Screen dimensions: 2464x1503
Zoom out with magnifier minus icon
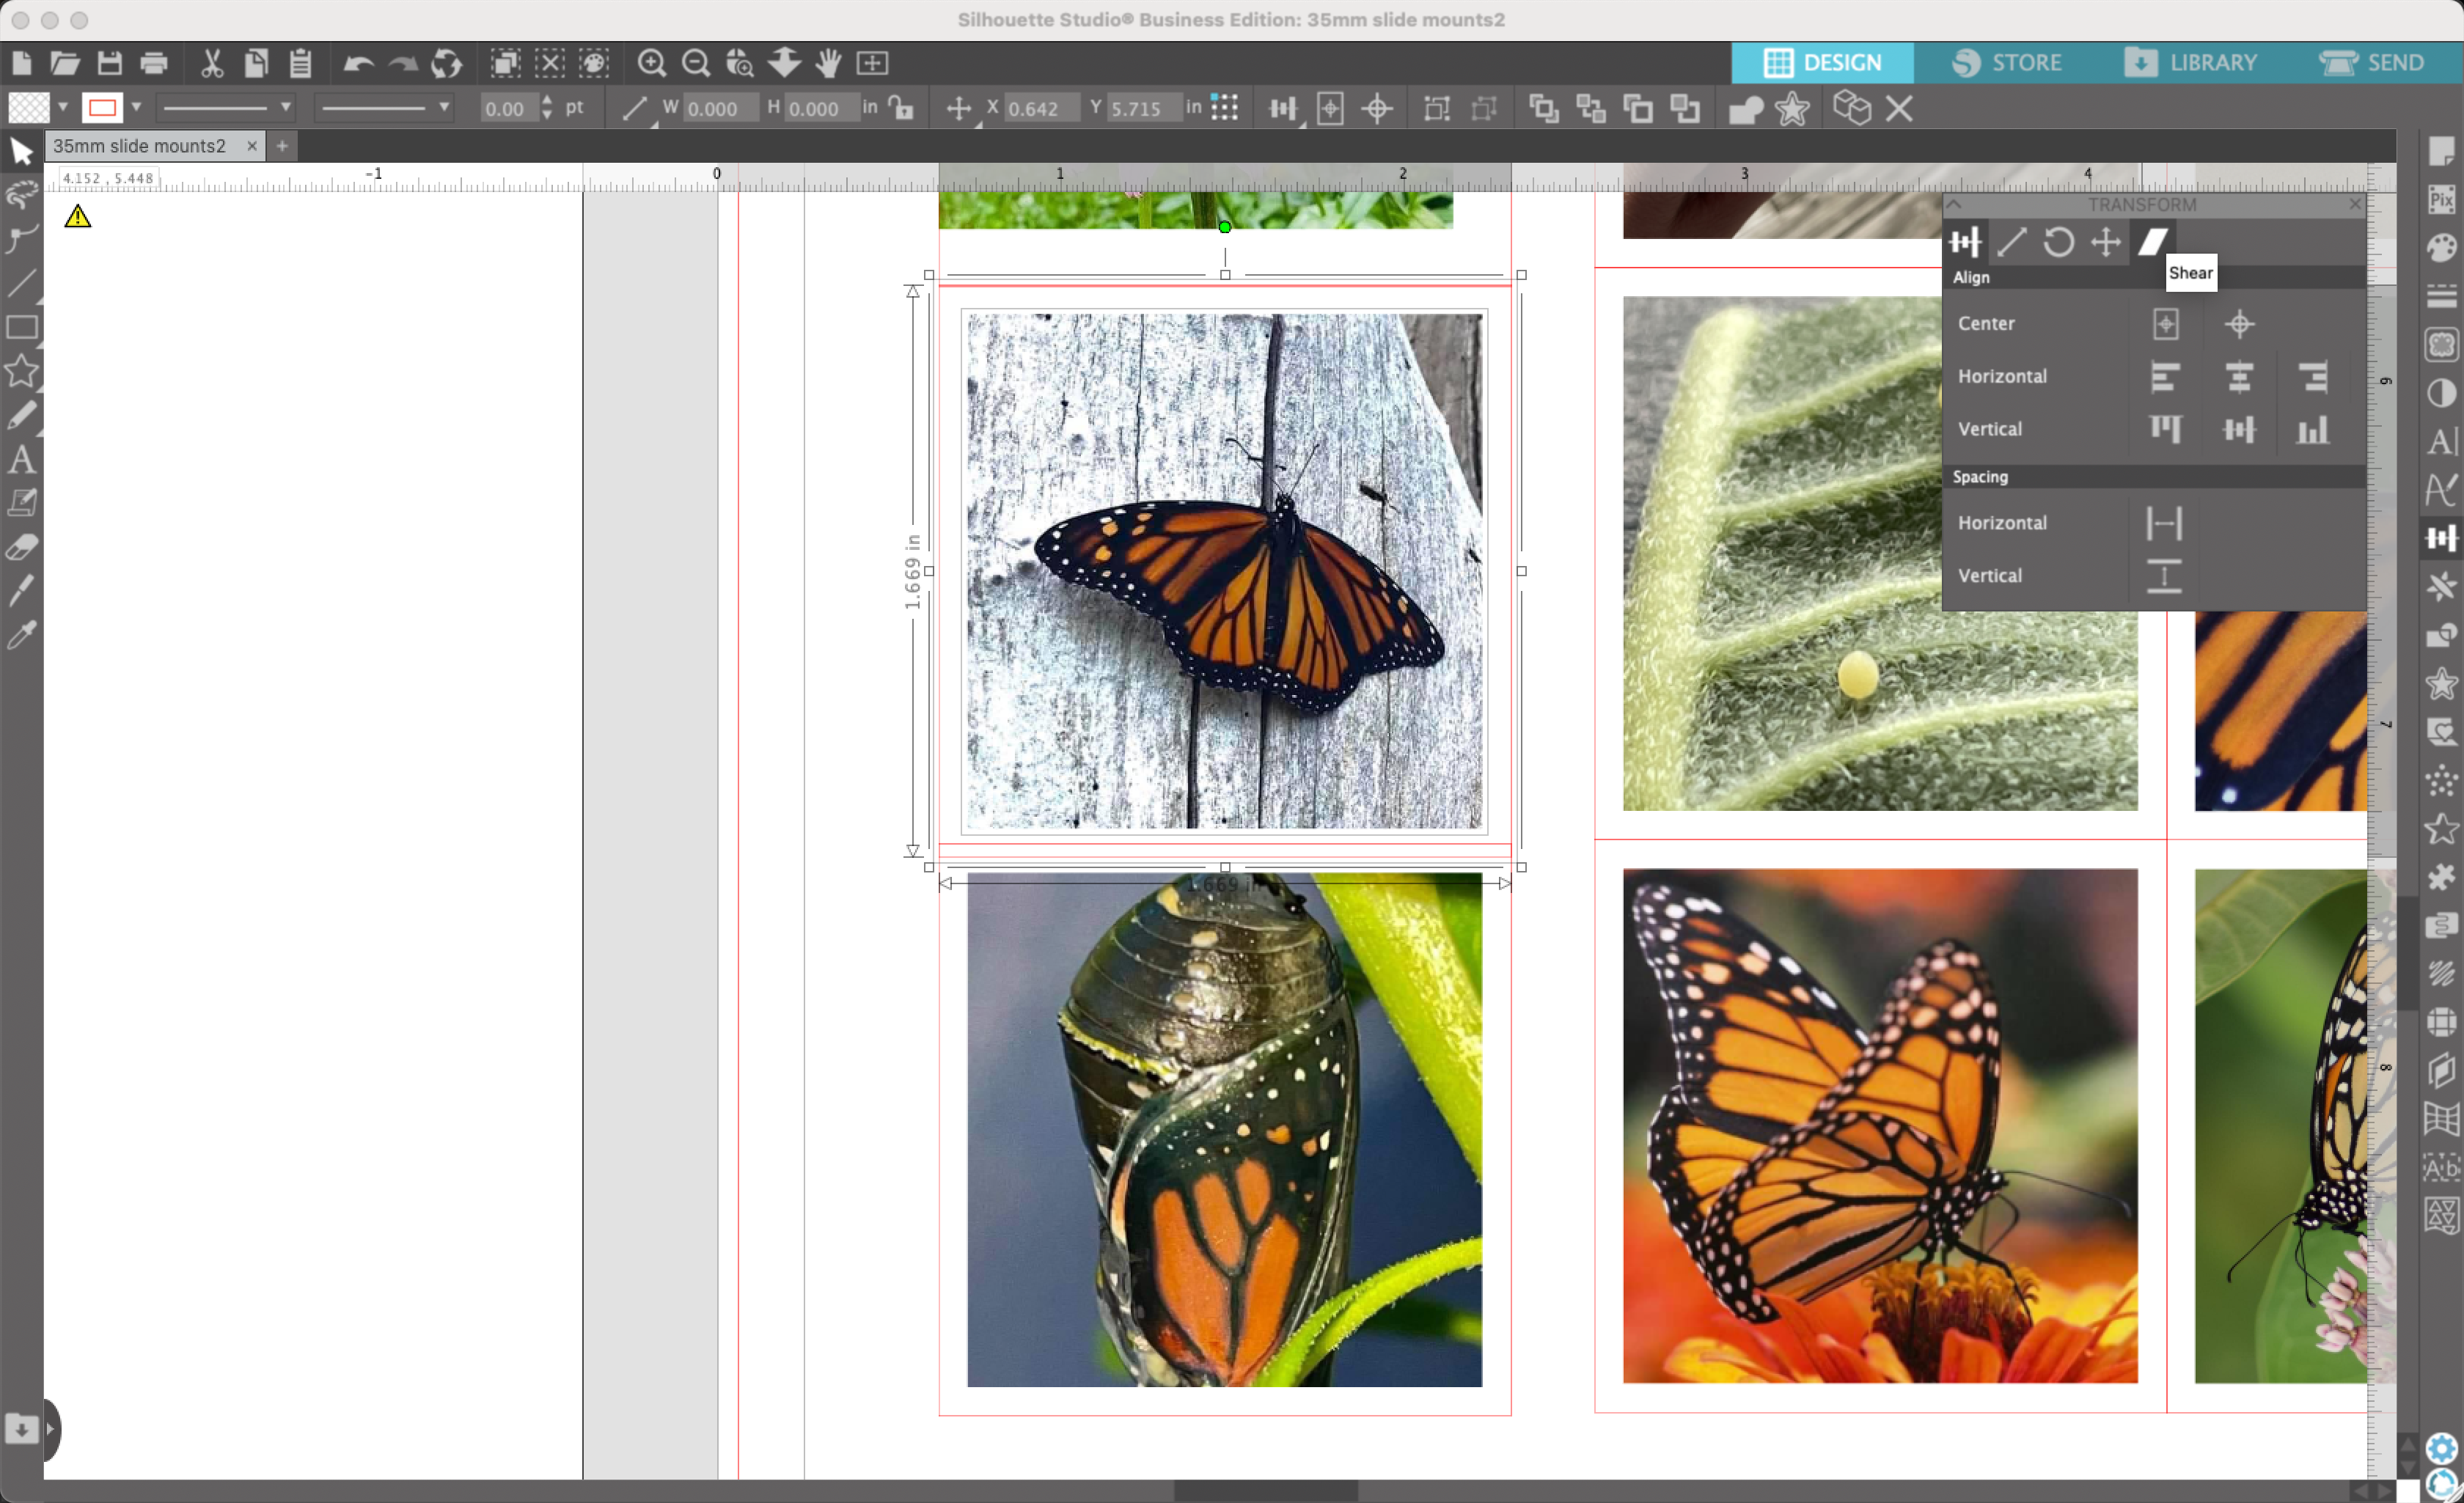click(x=695, y=63)
